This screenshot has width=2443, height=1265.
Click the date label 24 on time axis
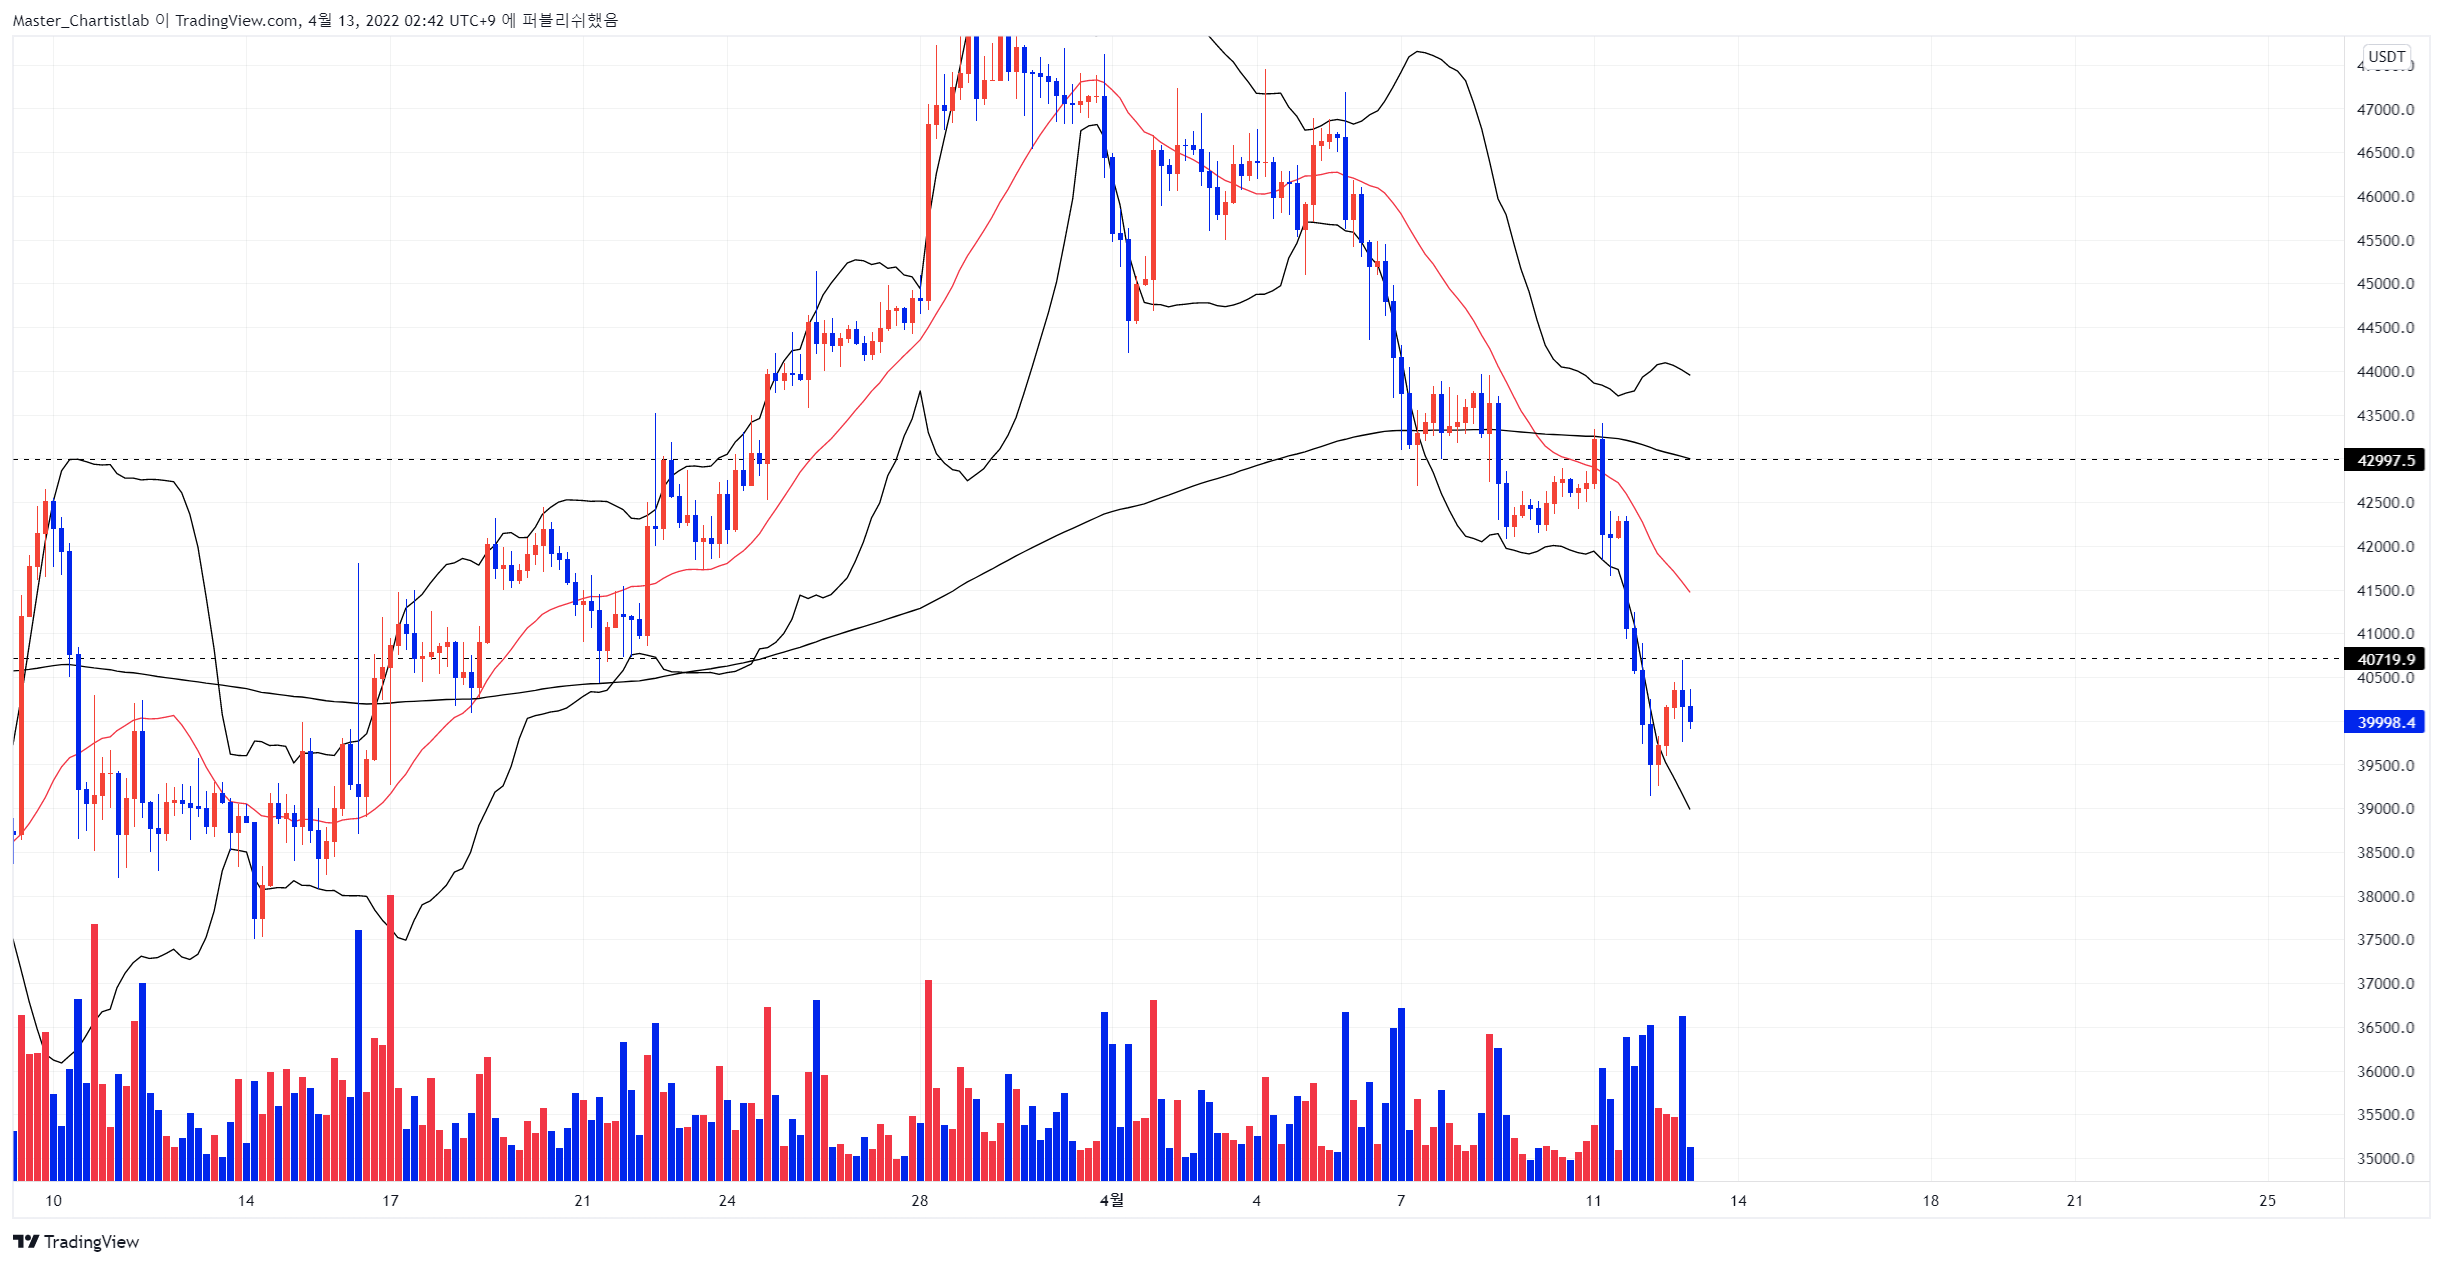(x=727, y=1201)
